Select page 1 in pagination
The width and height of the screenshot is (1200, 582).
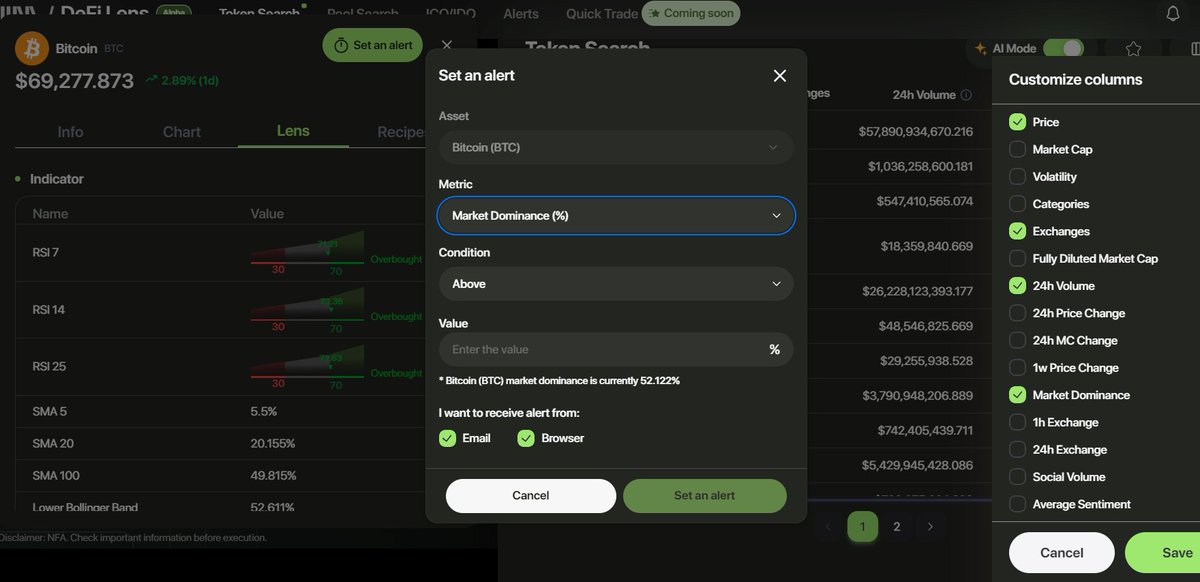[x=863, y=526]
